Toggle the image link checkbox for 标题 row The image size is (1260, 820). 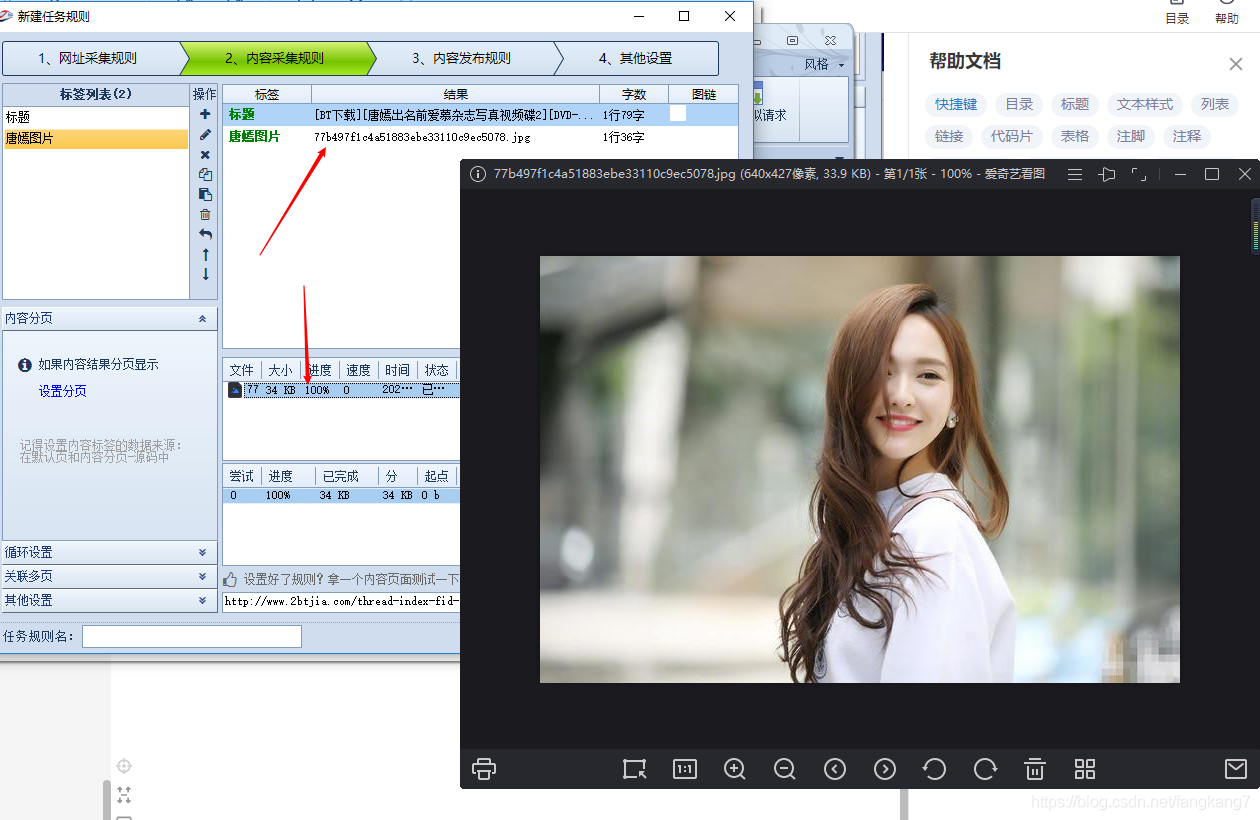678,114
